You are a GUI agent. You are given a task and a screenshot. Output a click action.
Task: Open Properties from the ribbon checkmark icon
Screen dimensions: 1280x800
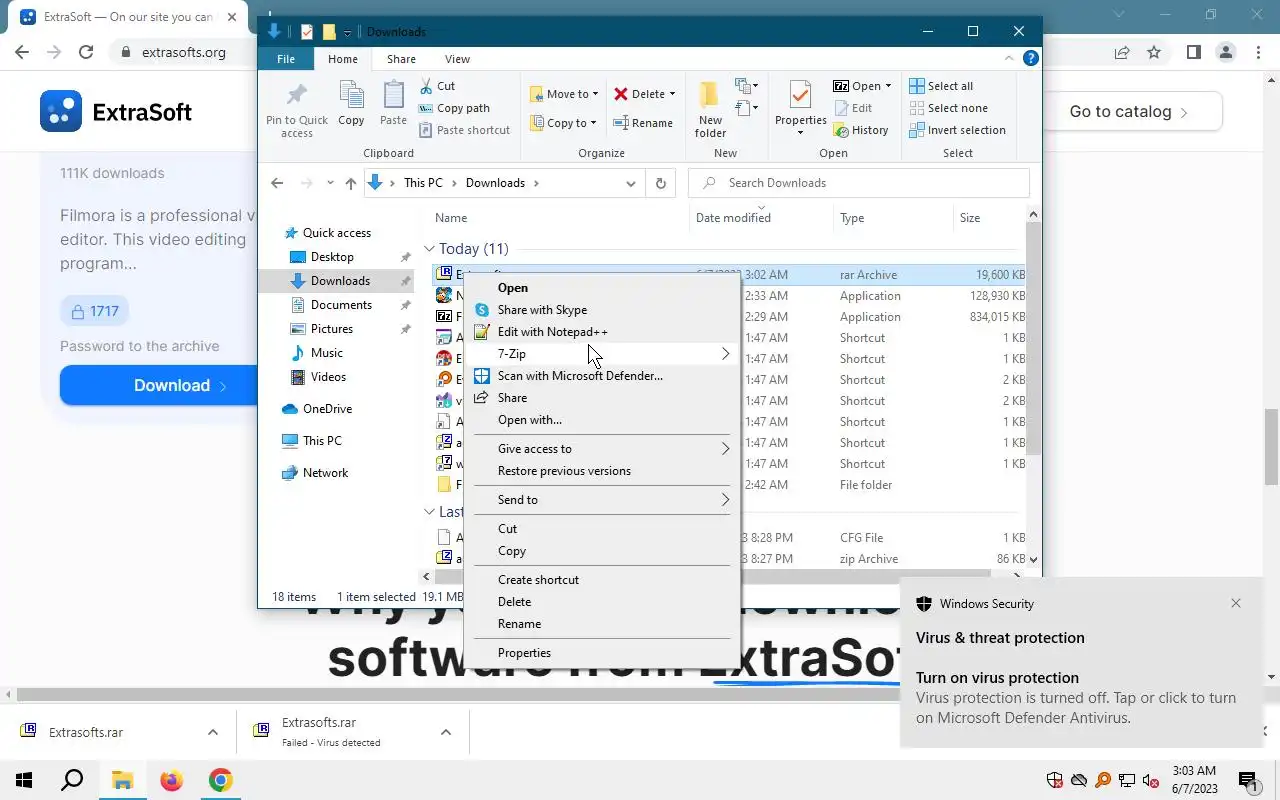pyautogui.click(x=800, y=96)
